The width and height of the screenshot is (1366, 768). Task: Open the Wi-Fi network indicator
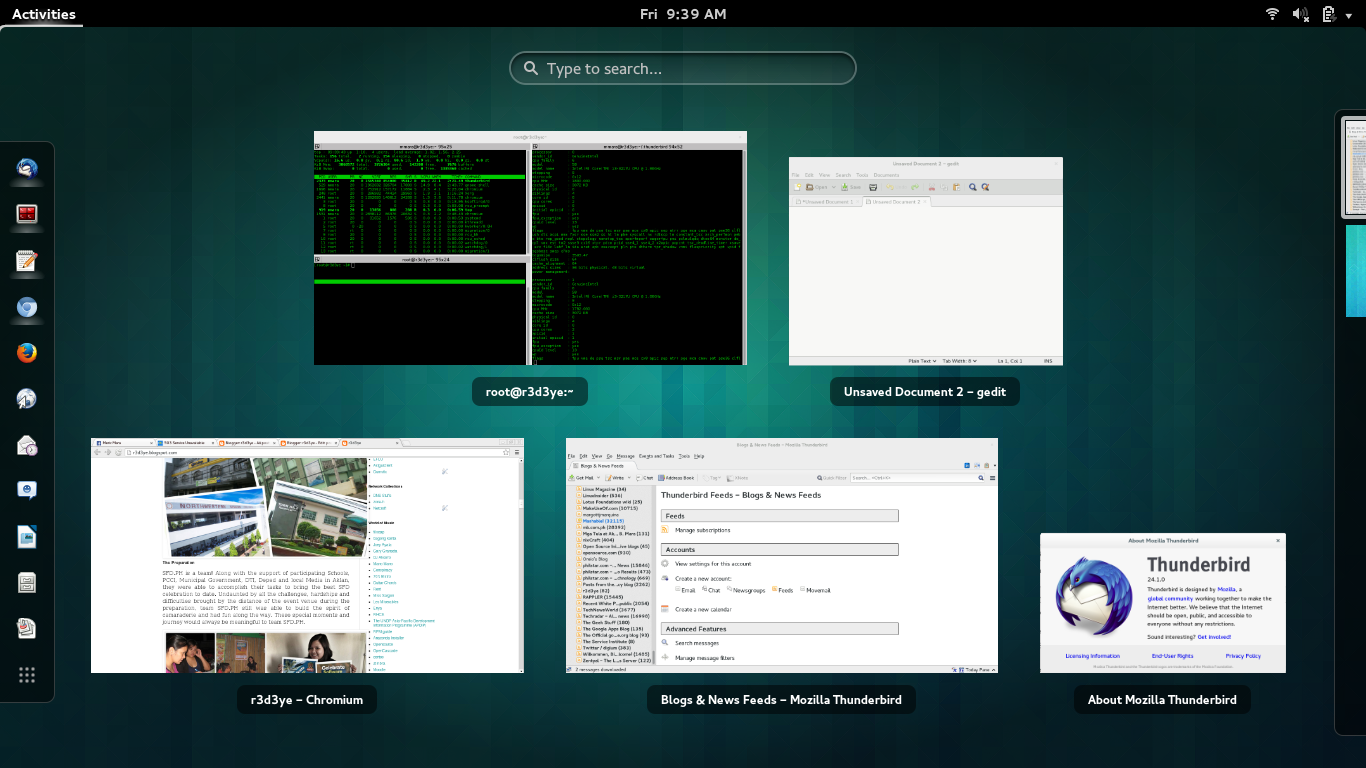point(1272,14)
